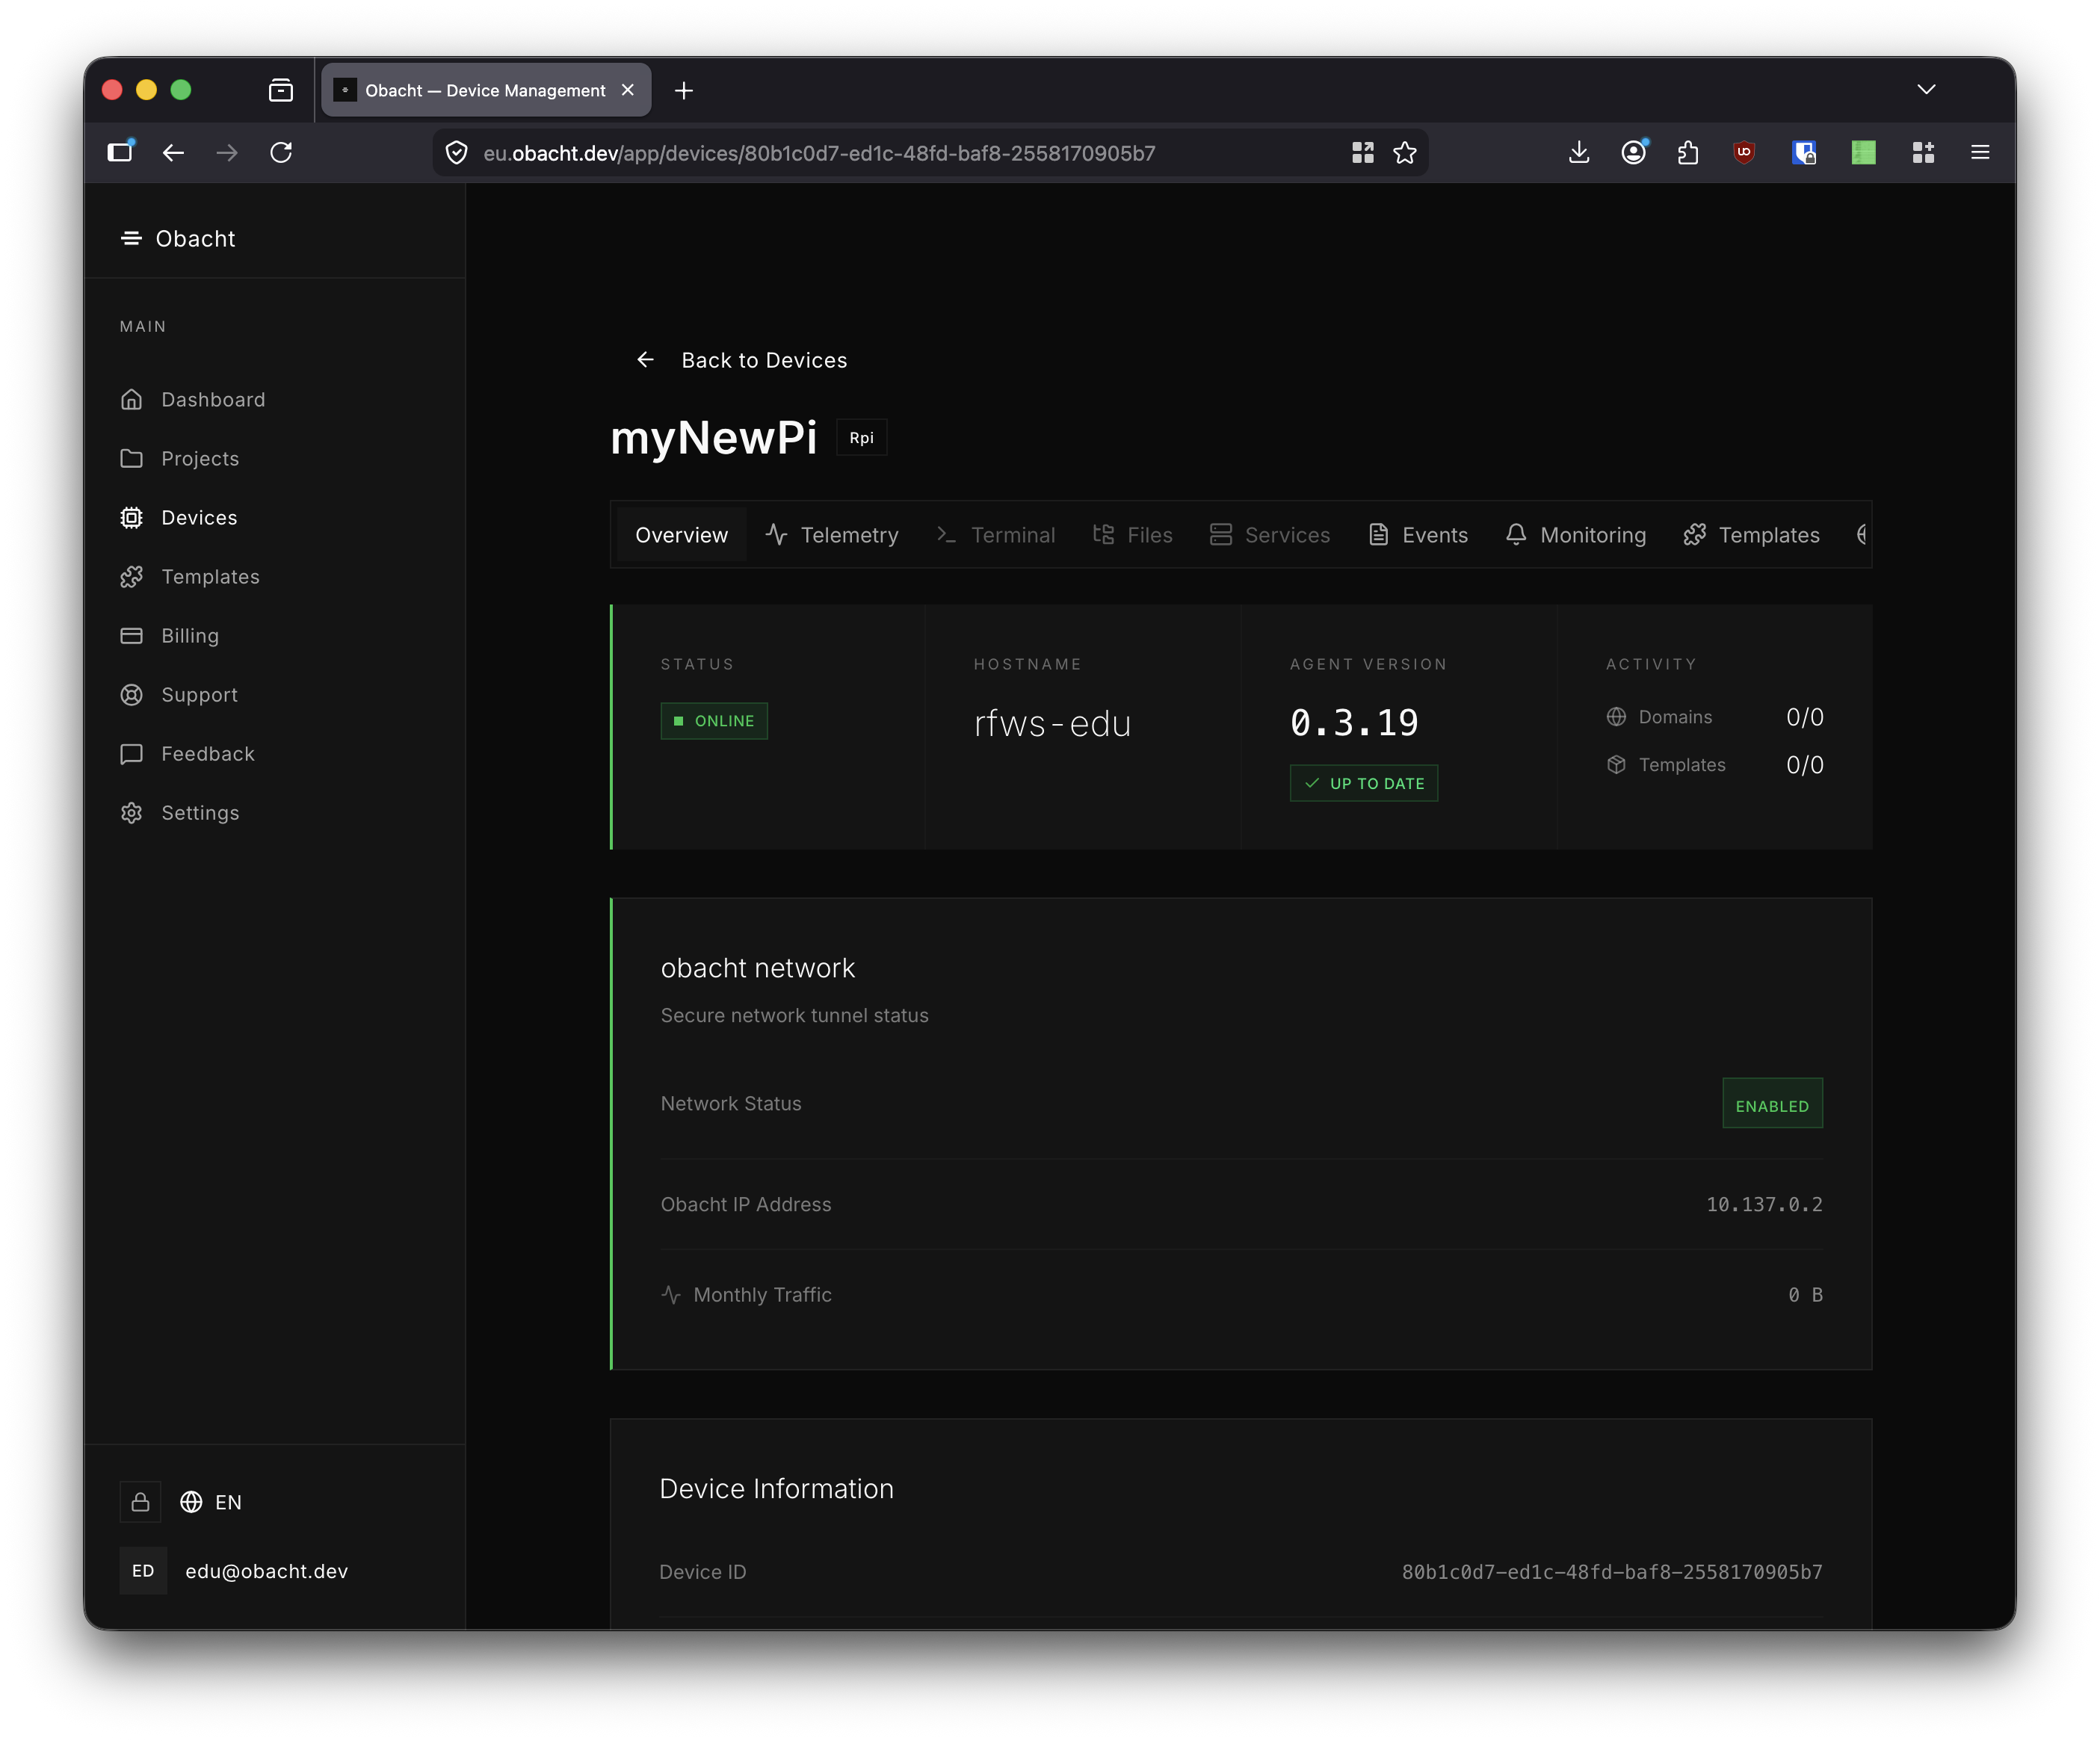Click the back arrow beside Back to Devices
This screenshot has width=2100, height=1741.
point(645,359)
